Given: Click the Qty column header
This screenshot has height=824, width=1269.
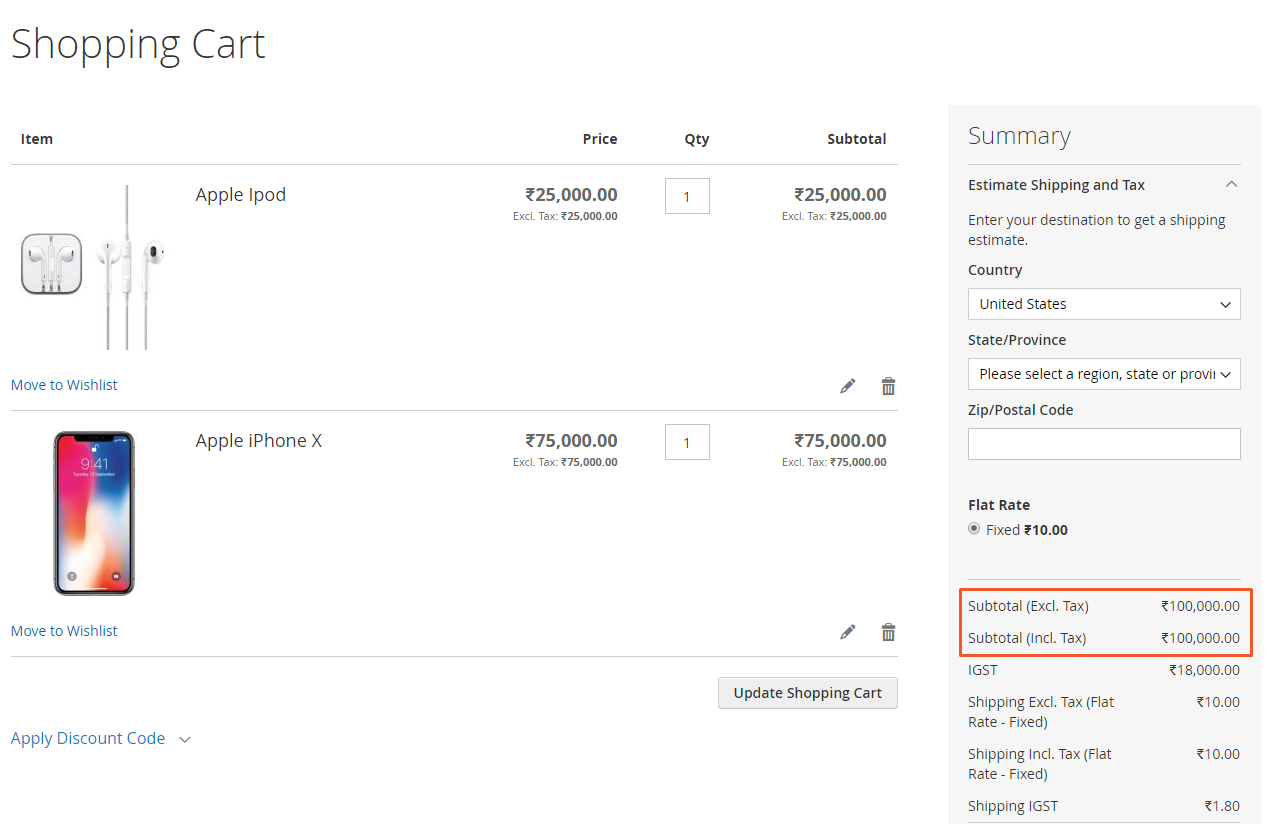Looking at the screenshot, I should (697, 139).
